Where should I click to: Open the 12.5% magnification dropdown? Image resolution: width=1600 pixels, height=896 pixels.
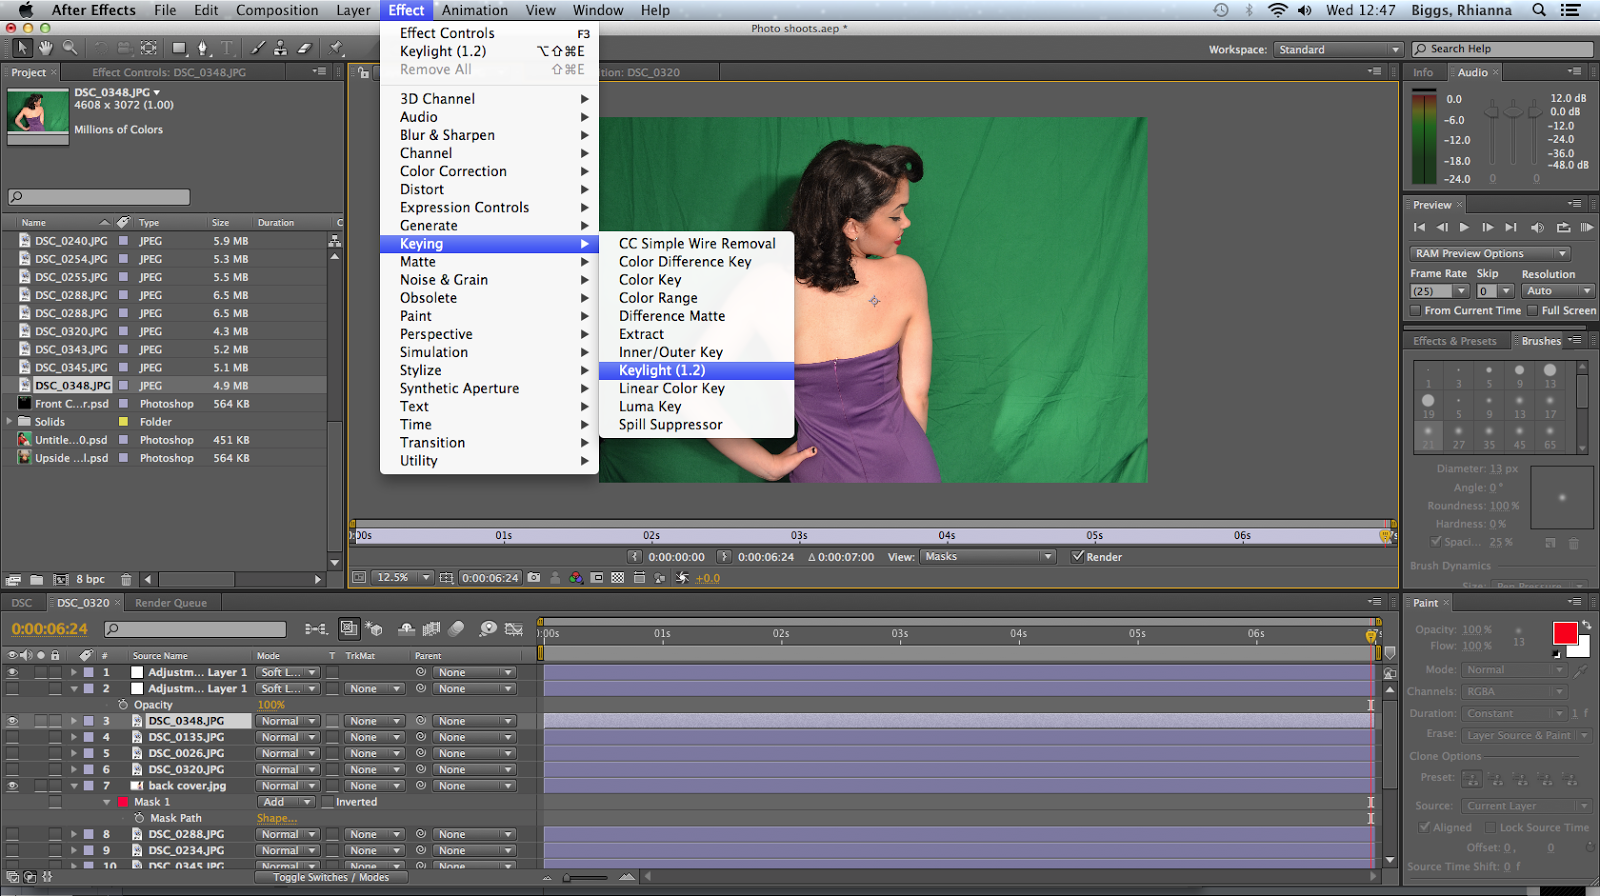point(402,578)
